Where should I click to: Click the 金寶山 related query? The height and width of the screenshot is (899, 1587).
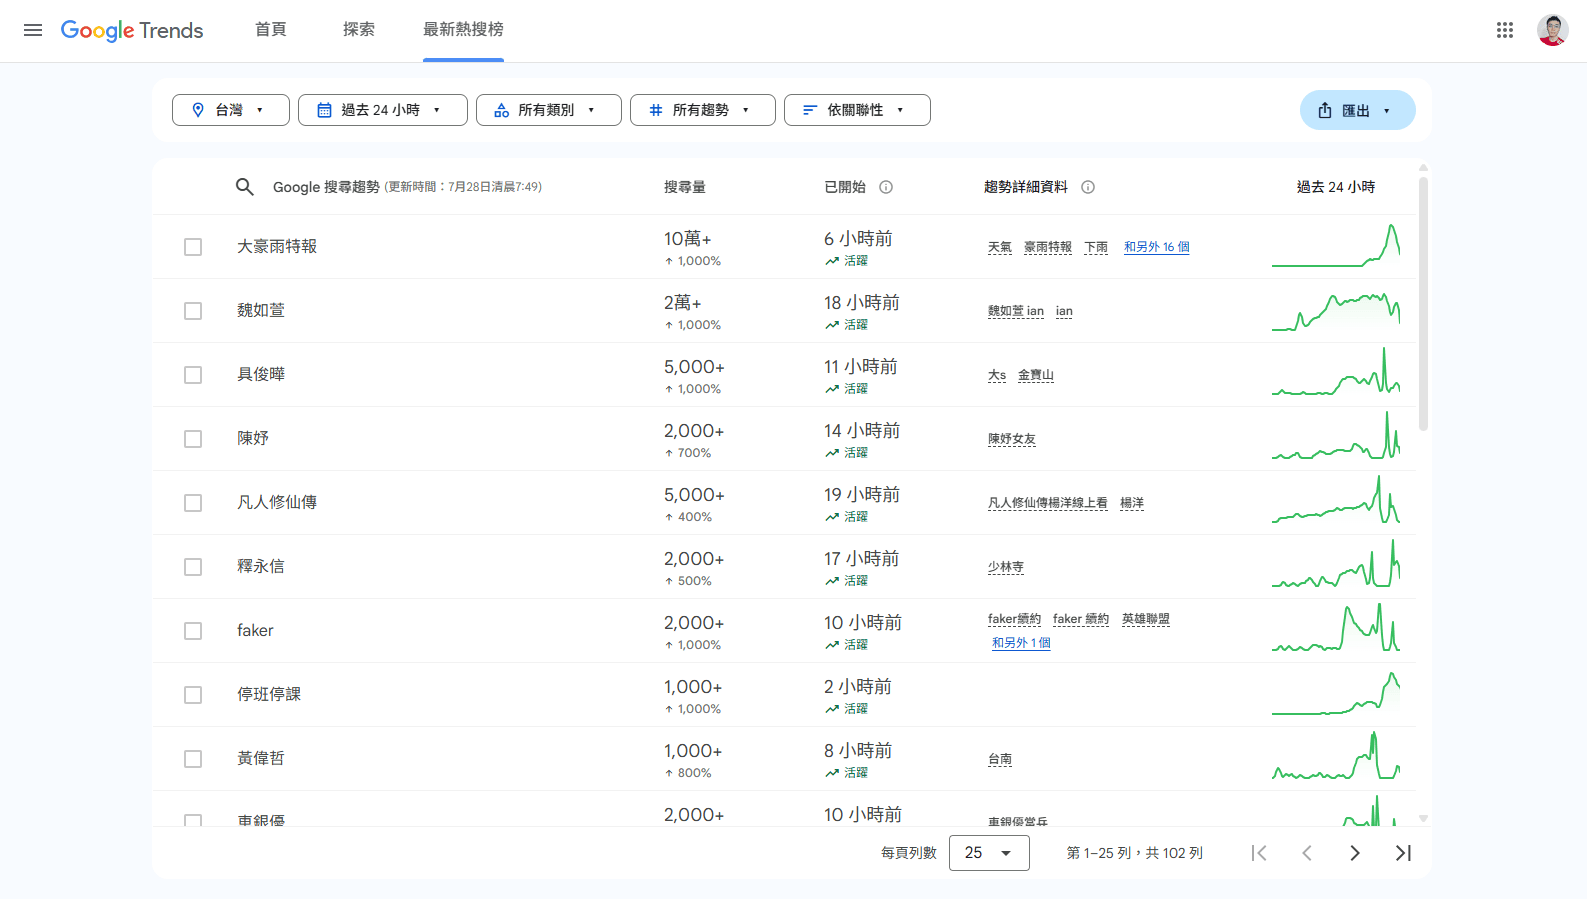[1036, 375]
